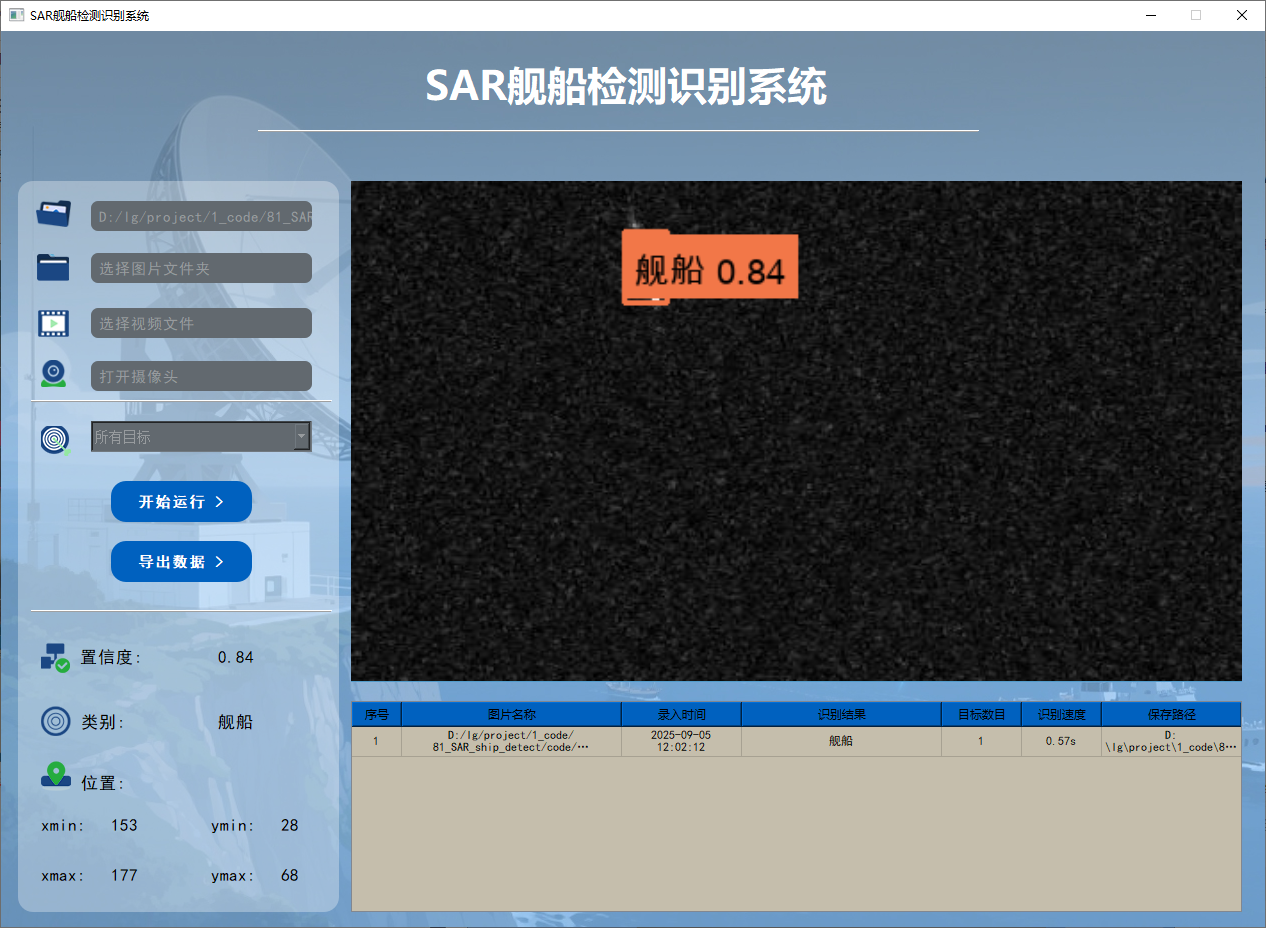The height and width of the screenshot is (928, 1266).
Task: Click the SAR舰船检测识别系统 main heading
Action: coord(626,87)
